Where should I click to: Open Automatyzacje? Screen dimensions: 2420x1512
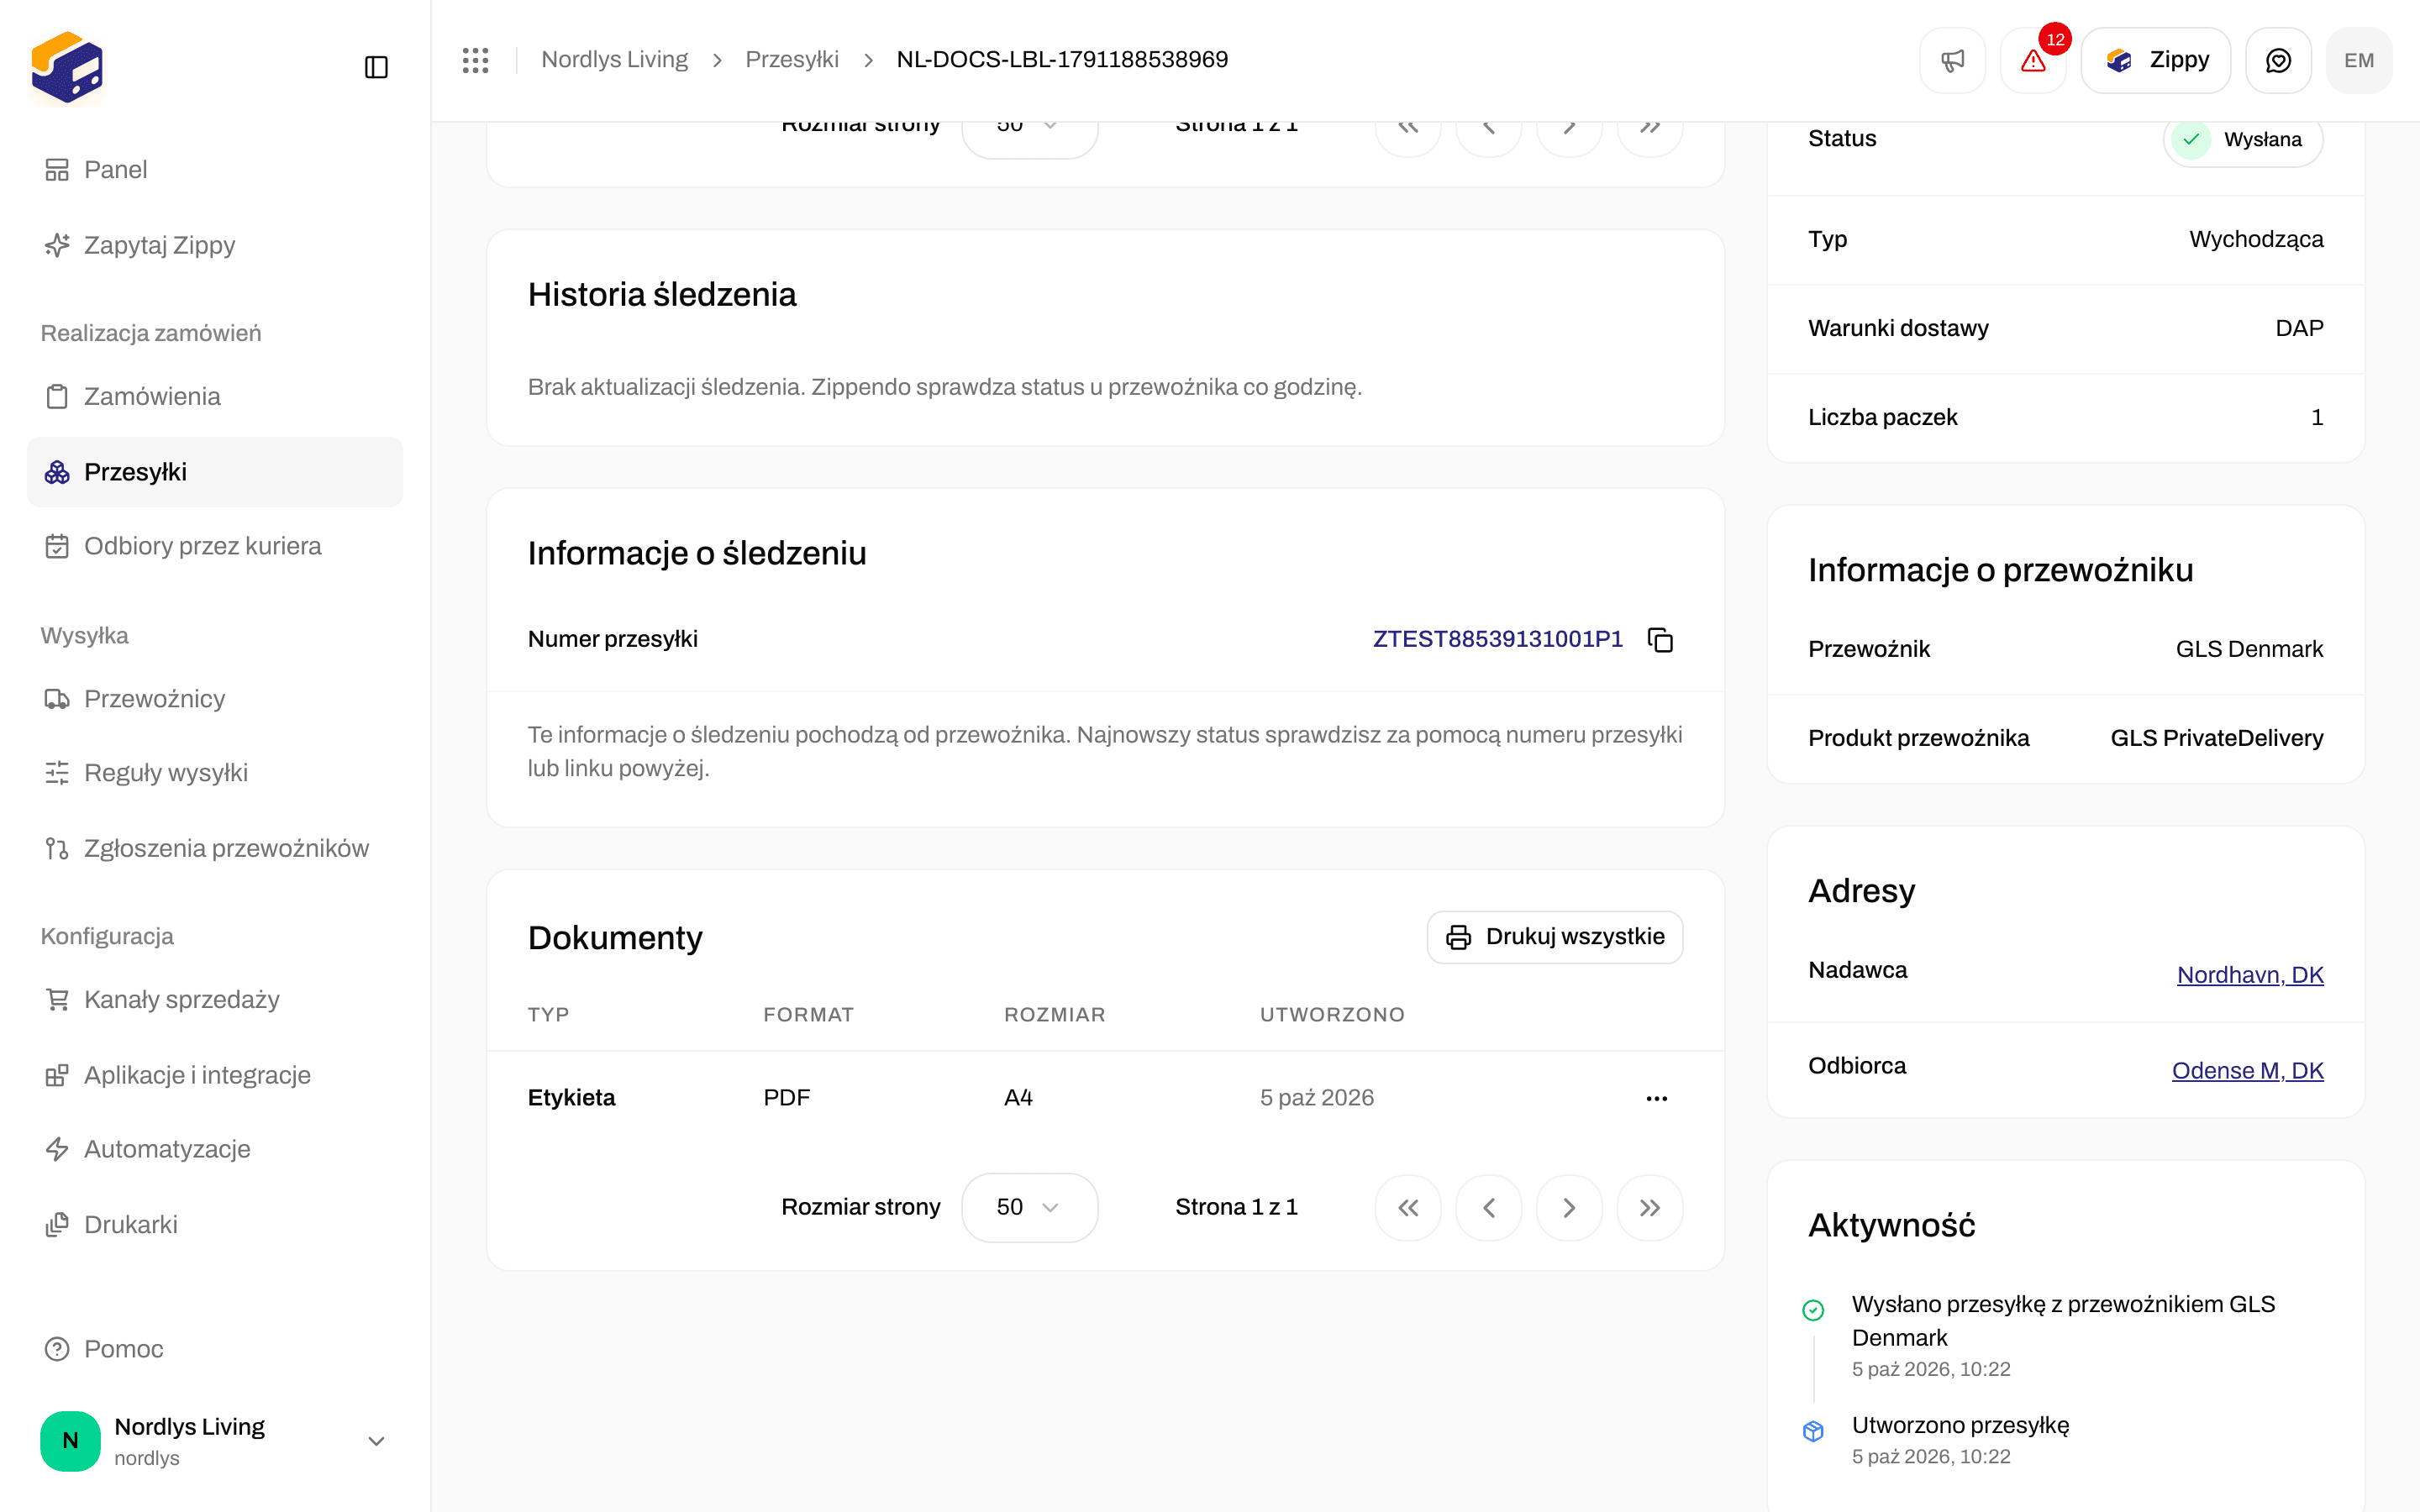215,1149
